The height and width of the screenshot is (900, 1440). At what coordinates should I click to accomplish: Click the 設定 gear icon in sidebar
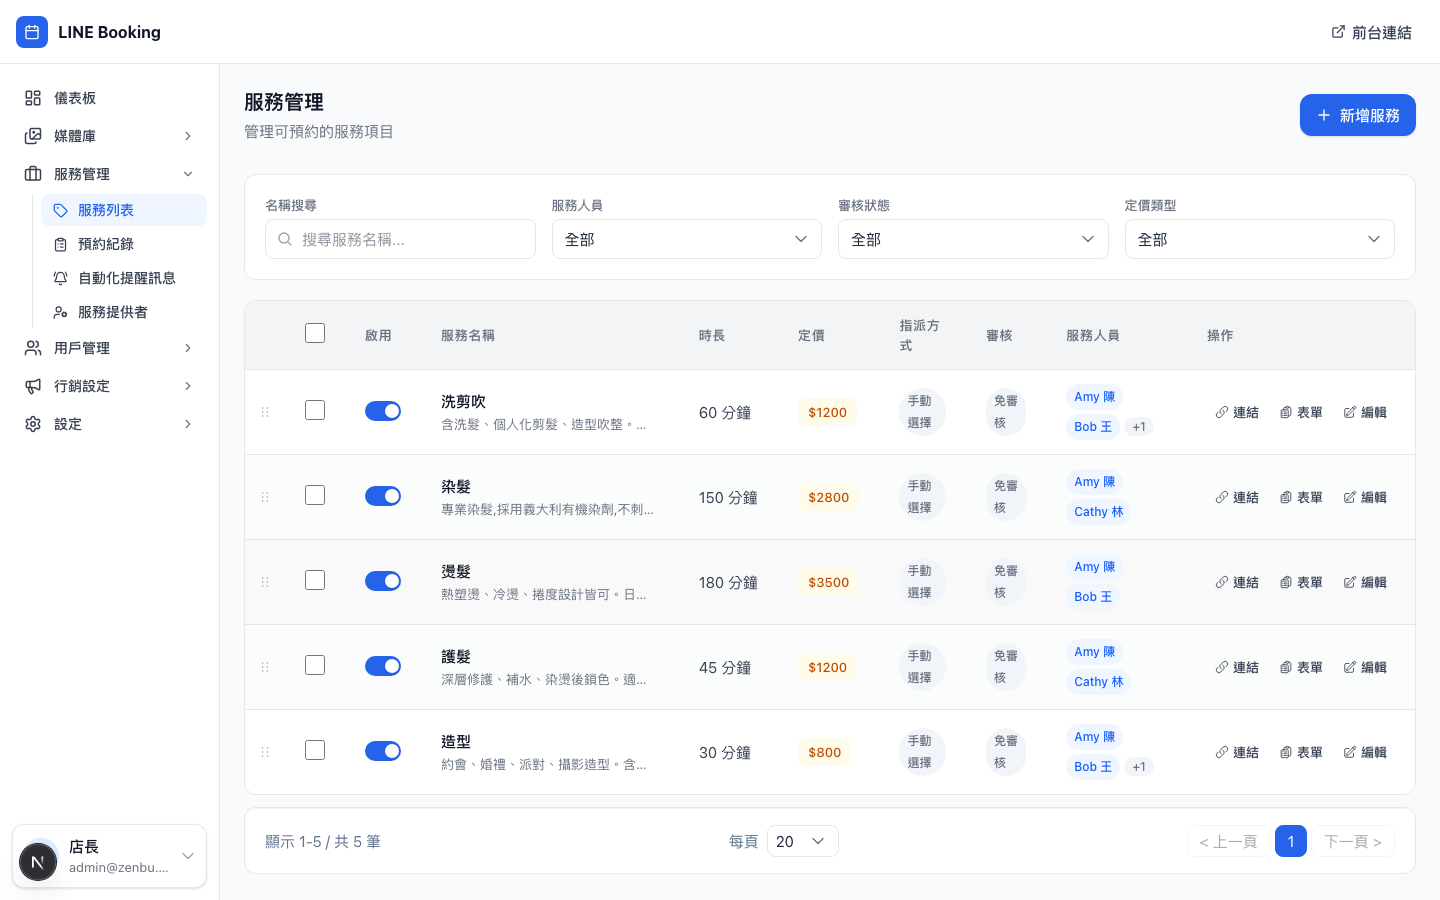tap(33, 424)
